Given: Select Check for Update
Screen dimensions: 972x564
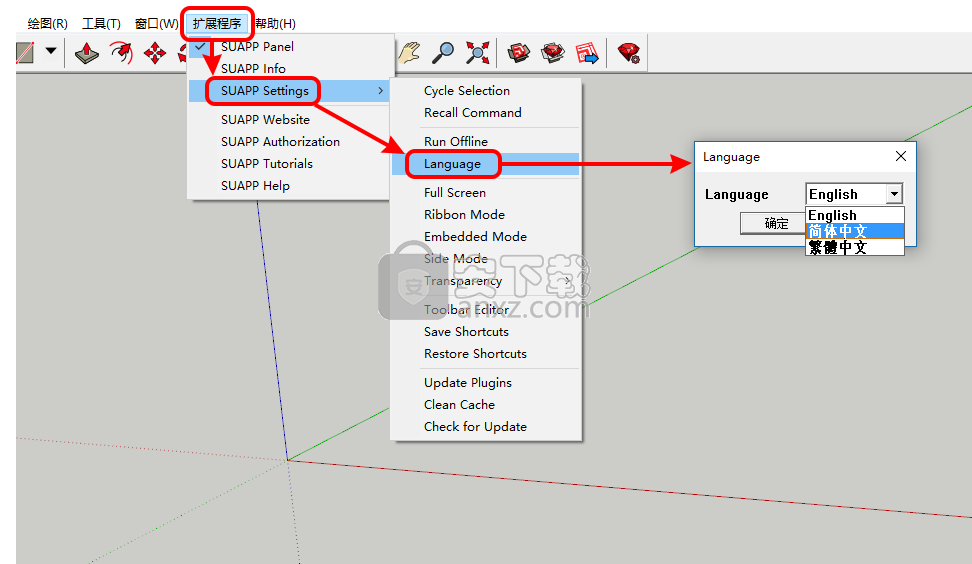Looking at the screenshot, I should pos(486,426).
